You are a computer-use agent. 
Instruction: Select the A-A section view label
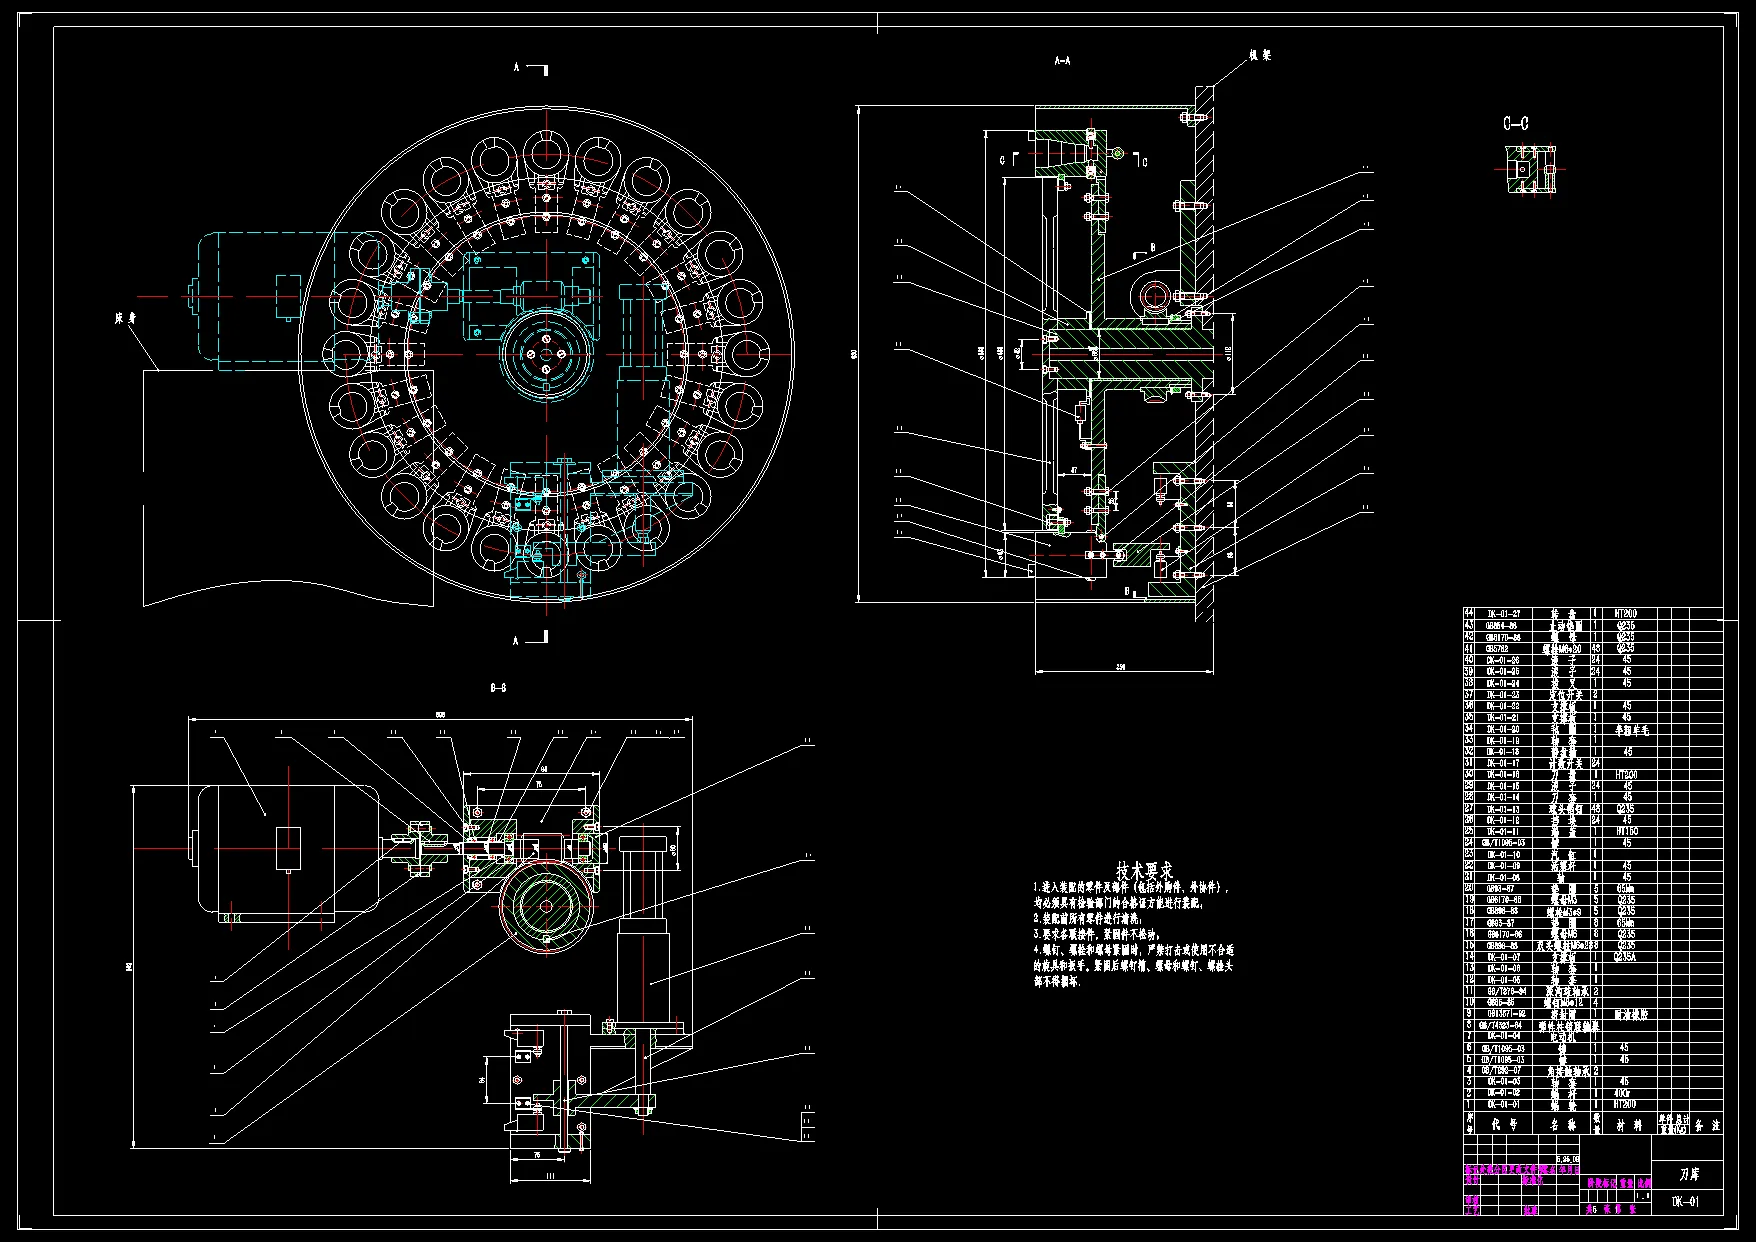(1062, 61)
